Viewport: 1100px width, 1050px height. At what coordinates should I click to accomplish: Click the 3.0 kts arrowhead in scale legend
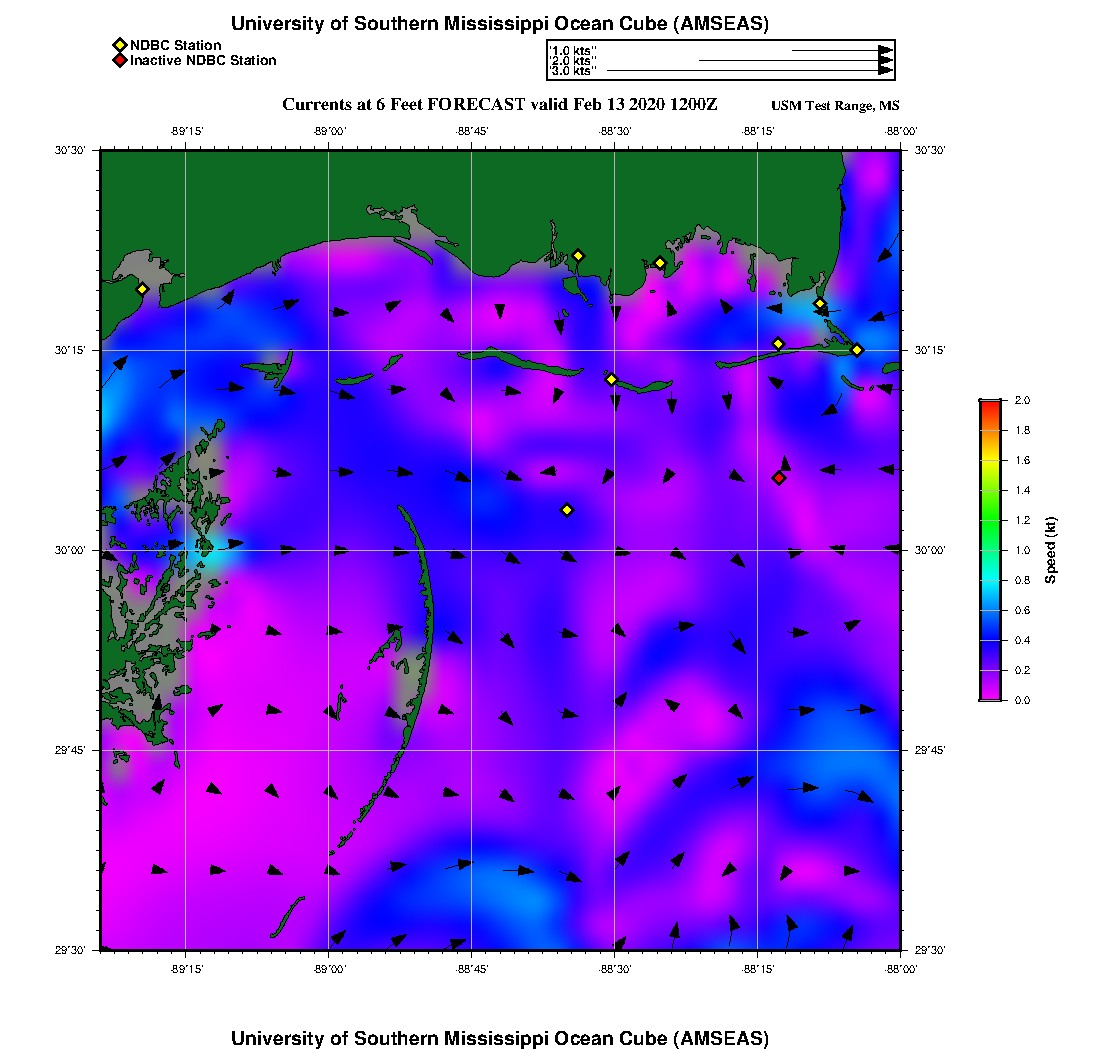(x=885, y=70)
